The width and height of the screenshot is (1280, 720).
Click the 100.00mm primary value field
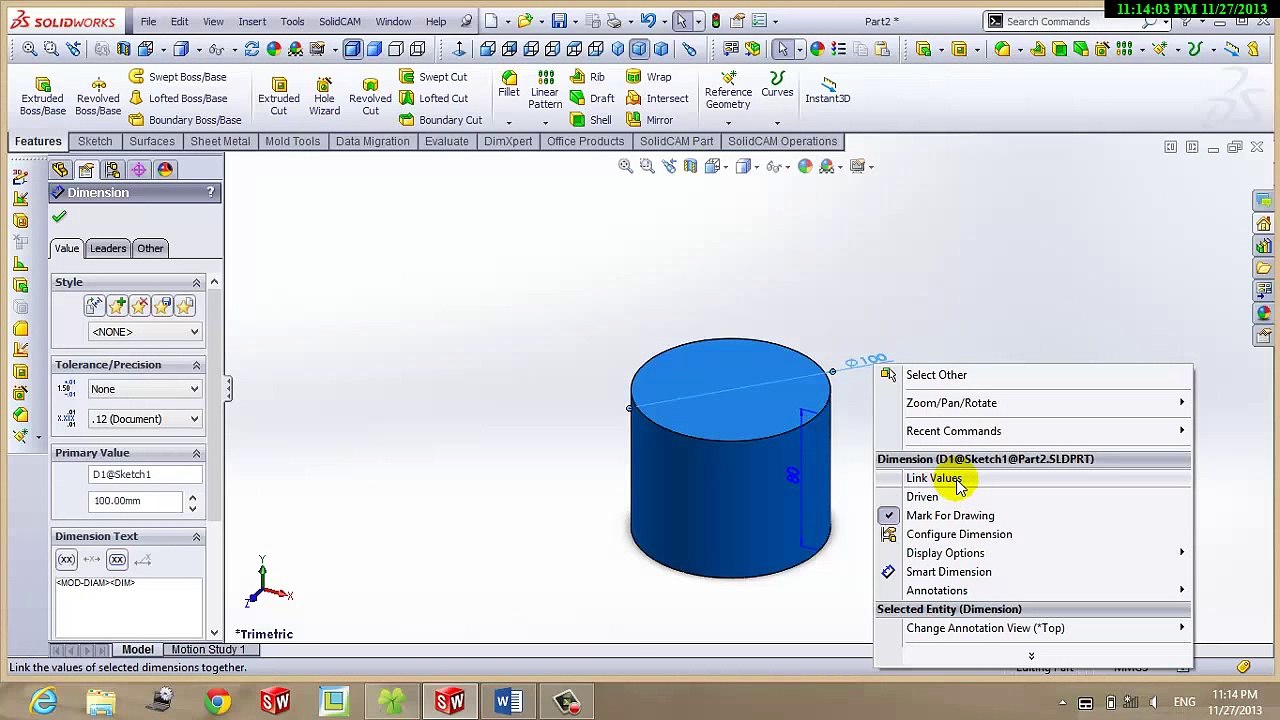135,501
